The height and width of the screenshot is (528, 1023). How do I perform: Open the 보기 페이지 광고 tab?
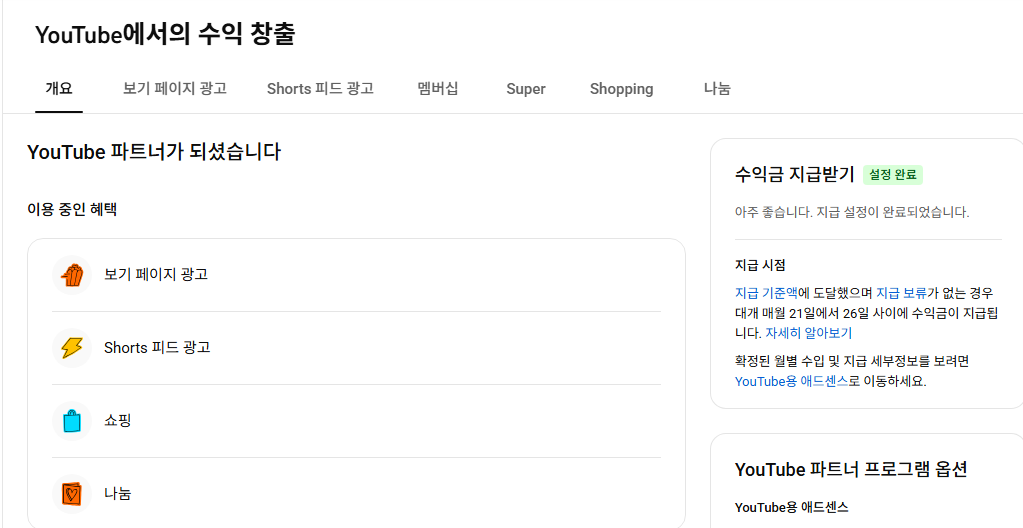pyautogui.click(x=175, y=89)
